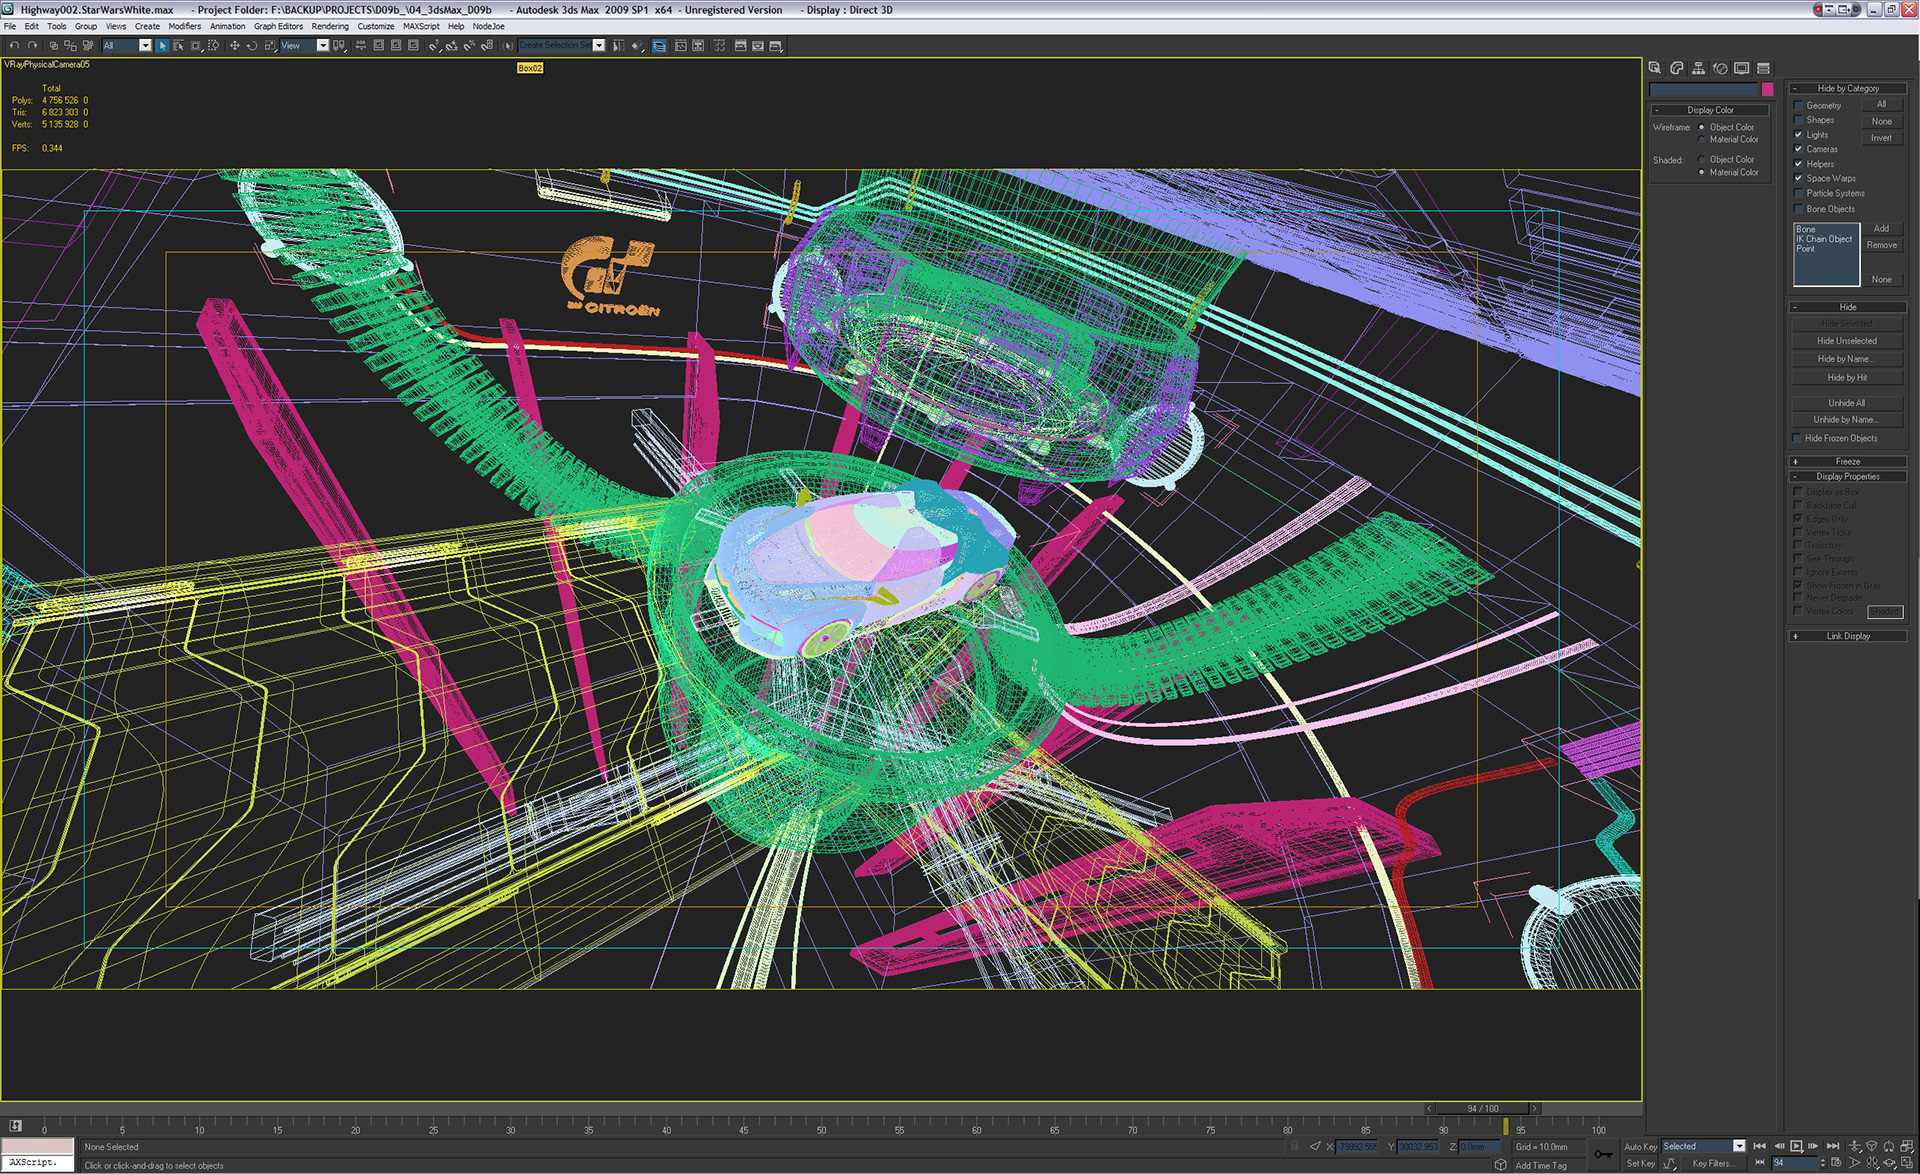Viewport: 1920px width, 1174px height.
Task: Select the Select and Move tool
Action: [234, 45]
